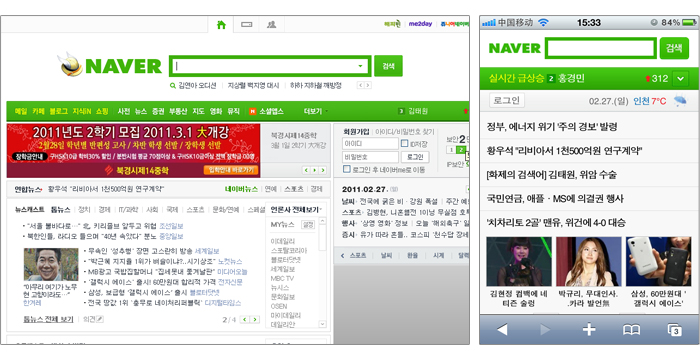
Task: Switch to the IT/과학 newscast tab
Action: (128, 209)
